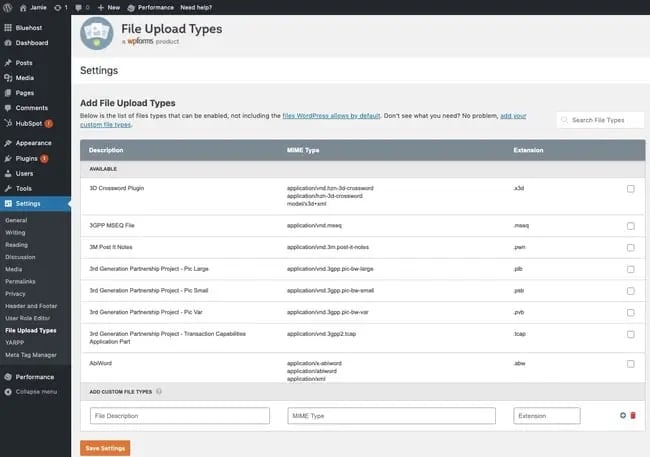Open the comments bubble icon in admin bar
Screen dimensions: 650x457
(78, 8)
